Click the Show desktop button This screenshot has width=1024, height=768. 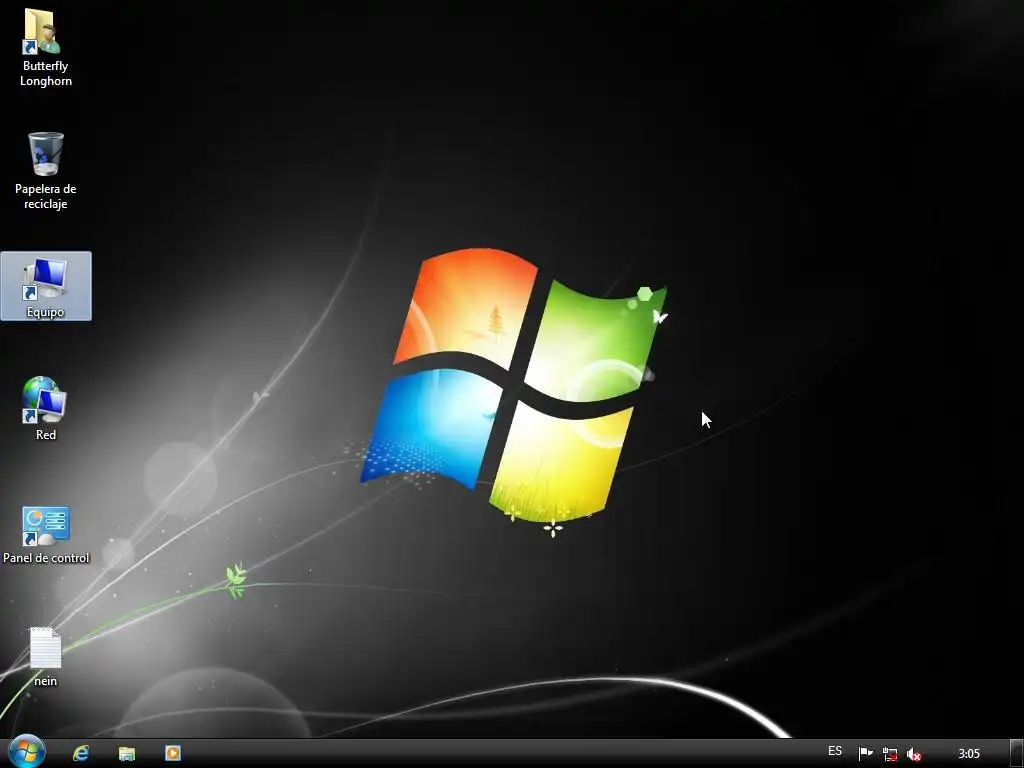pyautogui.click(x=1017, y=754)
